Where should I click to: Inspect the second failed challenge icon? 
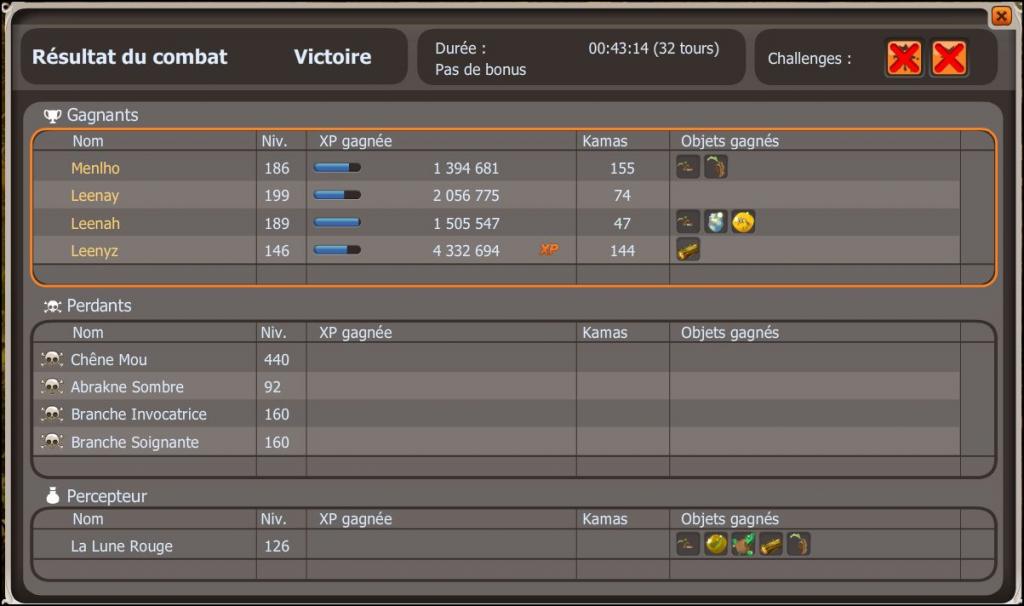(949, 58)
